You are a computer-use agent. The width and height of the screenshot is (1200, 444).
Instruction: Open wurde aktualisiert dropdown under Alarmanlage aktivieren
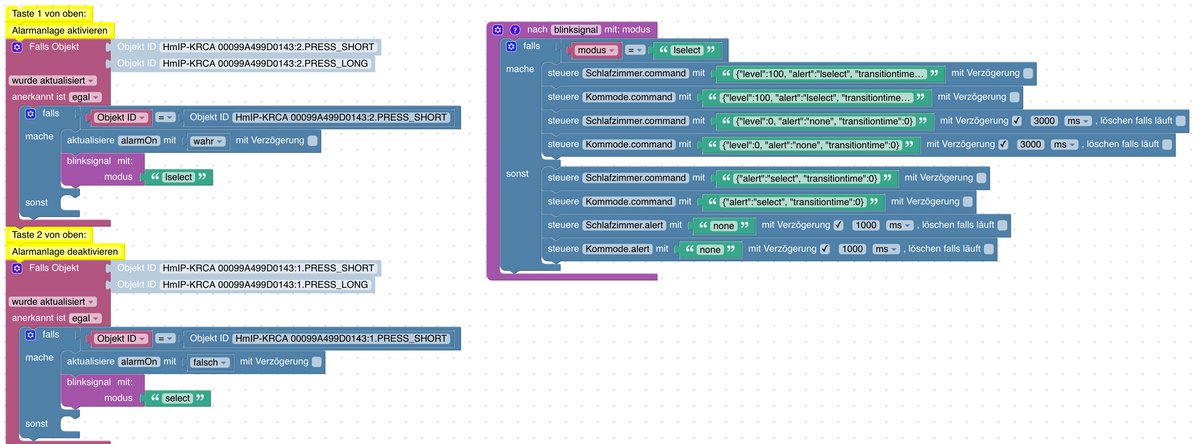[54, 80]
